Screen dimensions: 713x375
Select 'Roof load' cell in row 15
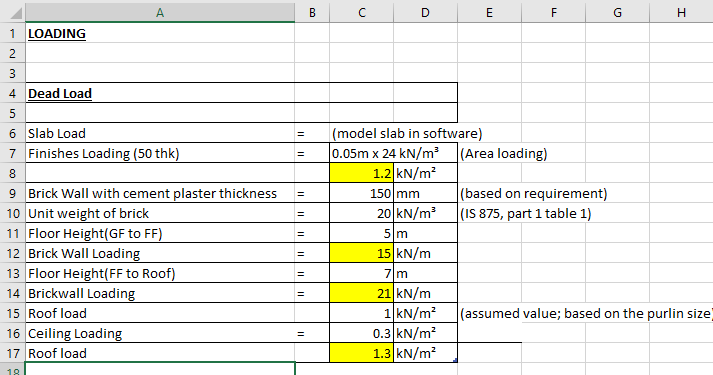[x=160, y=313]
